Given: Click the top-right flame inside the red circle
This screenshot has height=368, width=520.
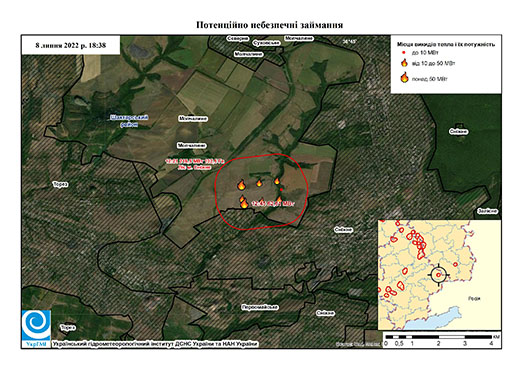Looking at the screenshot, I should click(x=277, y=181).
